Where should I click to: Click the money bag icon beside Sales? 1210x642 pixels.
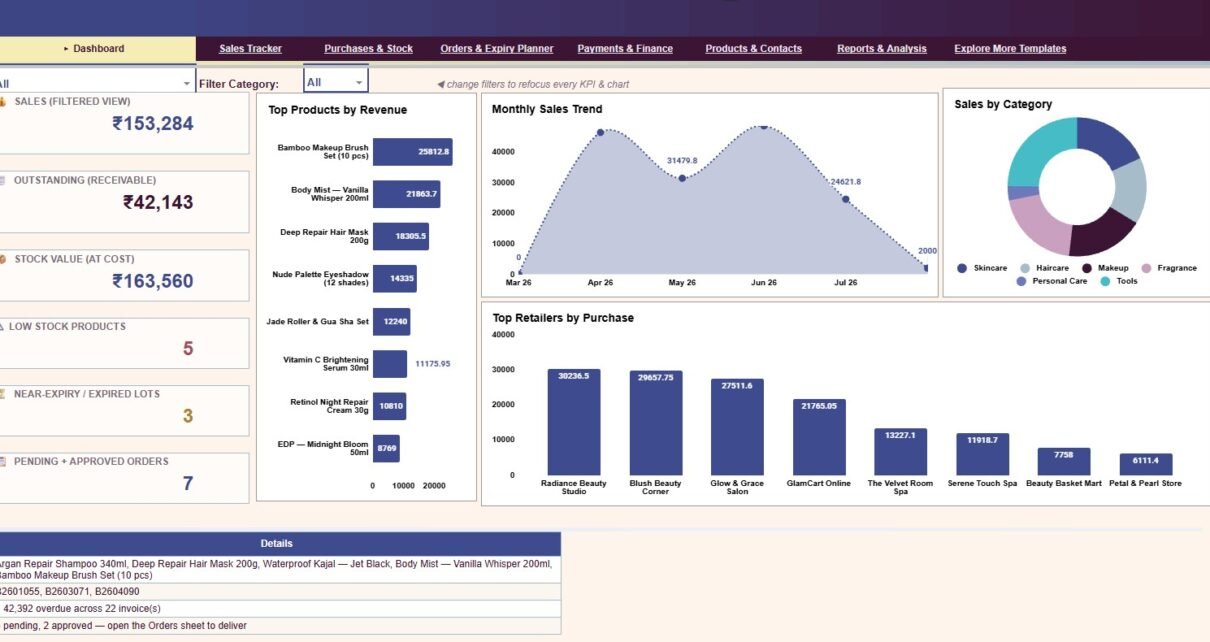[x=3, y=102]
